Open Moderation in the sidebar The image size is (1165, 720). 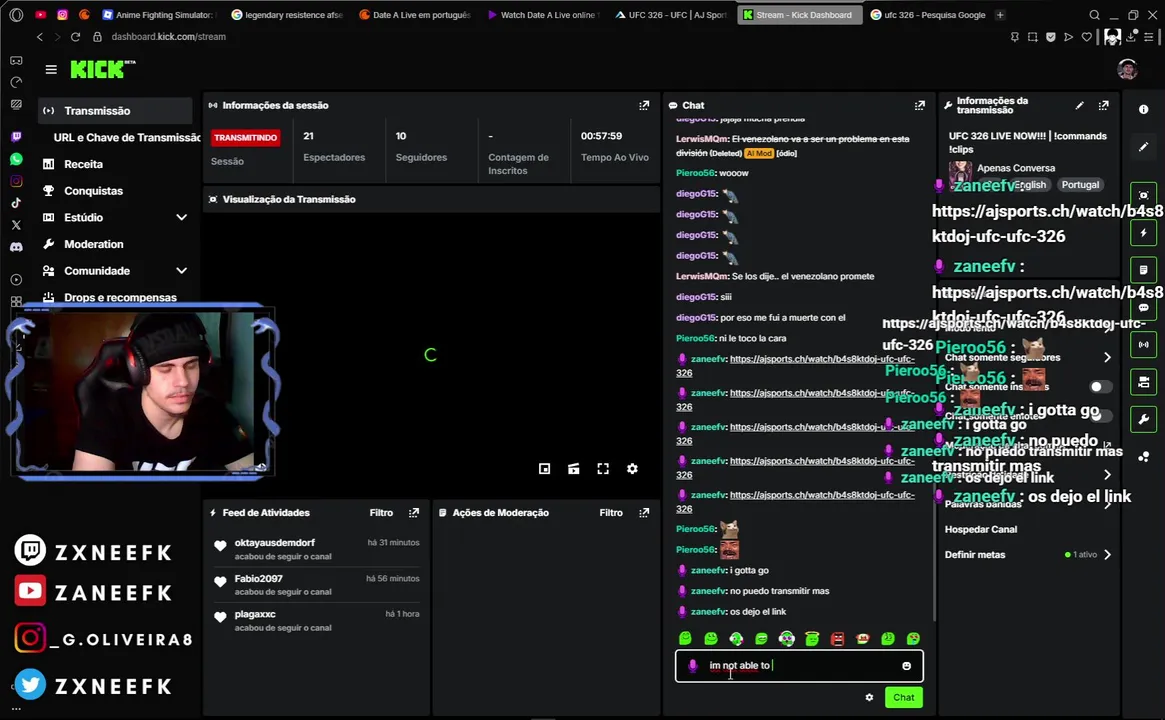[x=94, y=244]
